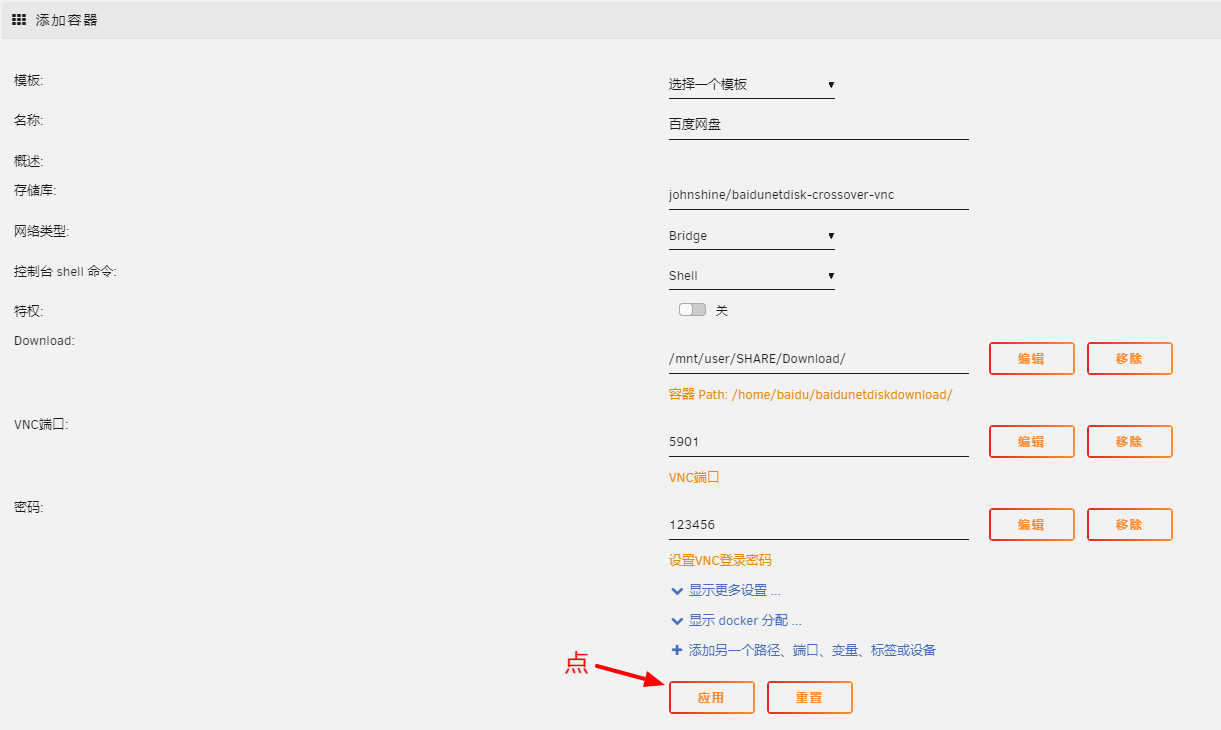This screenshot has width=1221, height=730.
Task: Expand 显示更多设置 link
Action: coord(735,591)
